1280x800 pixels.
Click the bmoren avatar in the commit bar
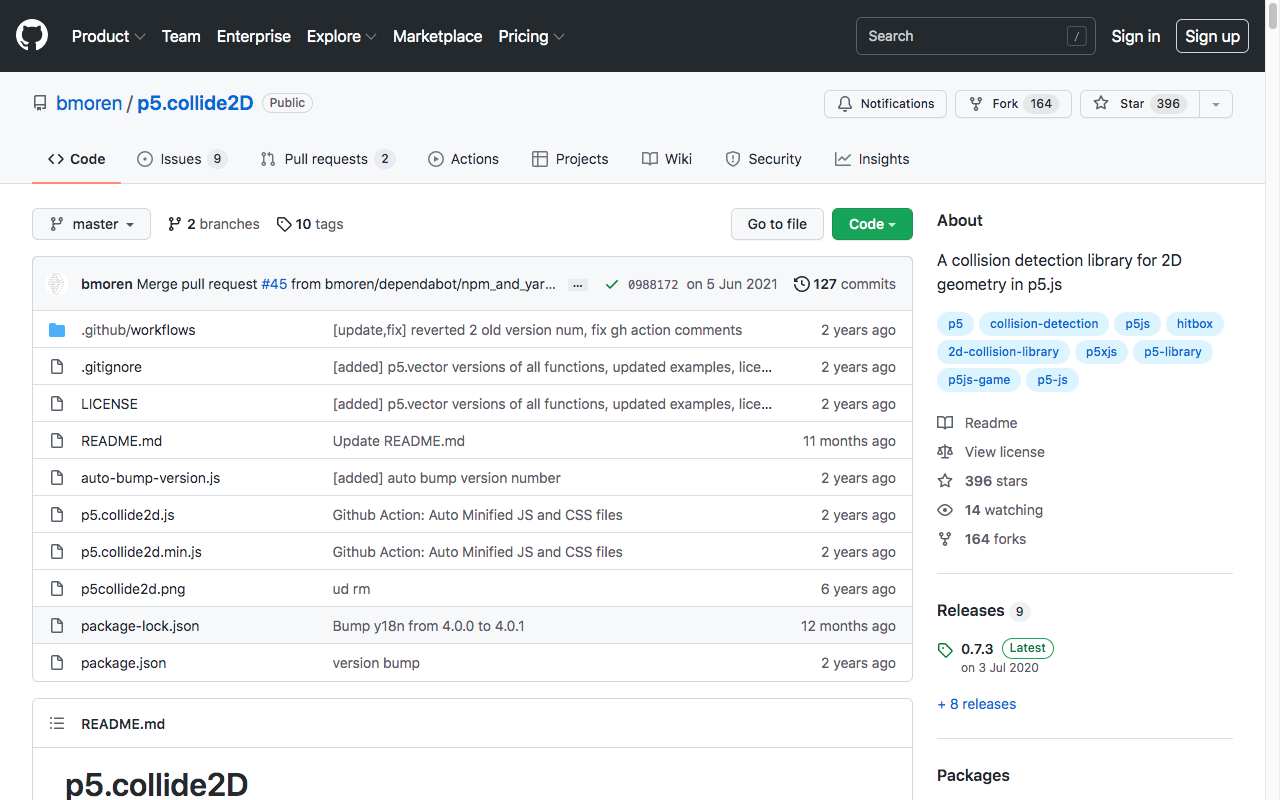[57, 284]
